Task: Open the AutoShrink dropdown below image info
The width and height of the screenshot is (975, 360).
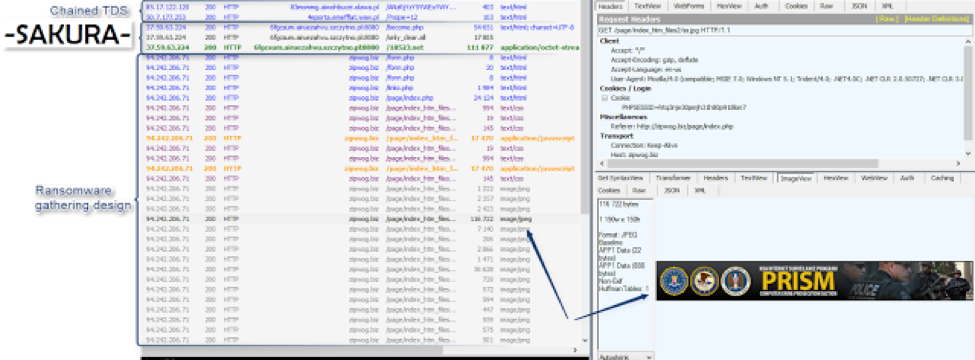Action: [x=626, y=357]
